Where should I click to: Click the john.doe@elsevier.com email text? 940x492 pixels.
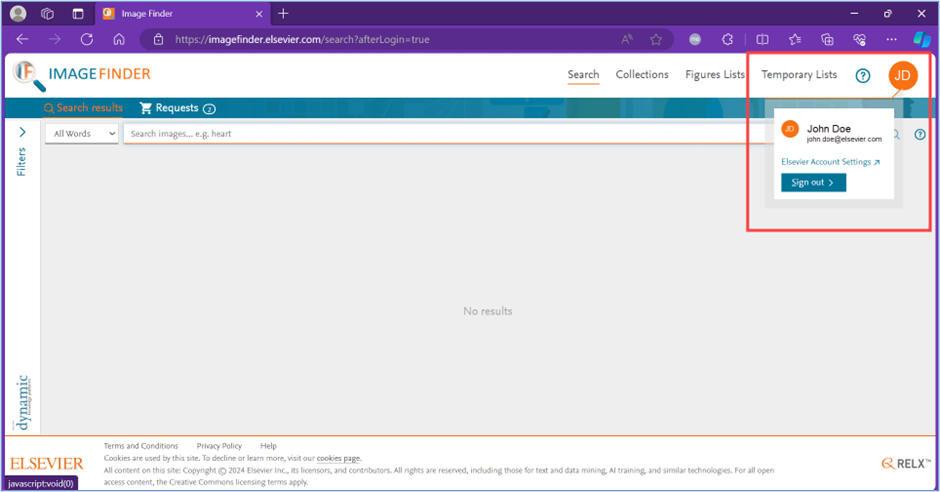pyautogui.click(x=844, y=139)
